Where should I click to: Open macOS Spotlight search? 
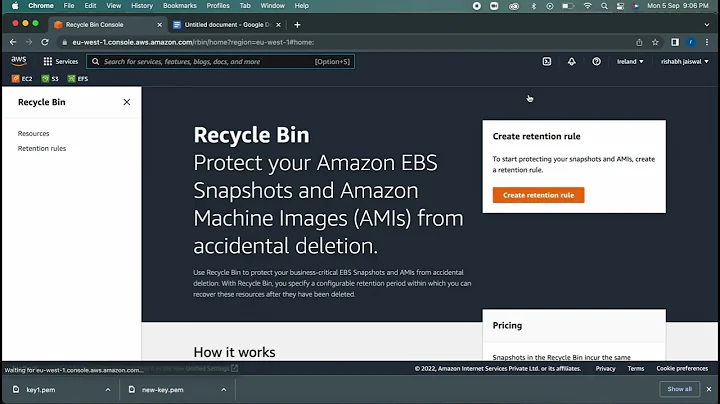pyautogui.click(x=604, y=6)
